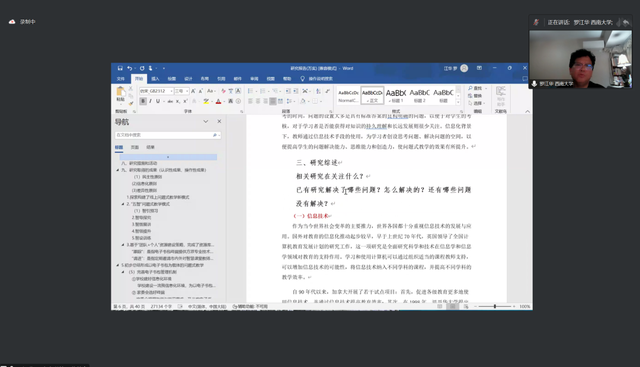Click the Paste clipboard icon

tap(120, 91)
